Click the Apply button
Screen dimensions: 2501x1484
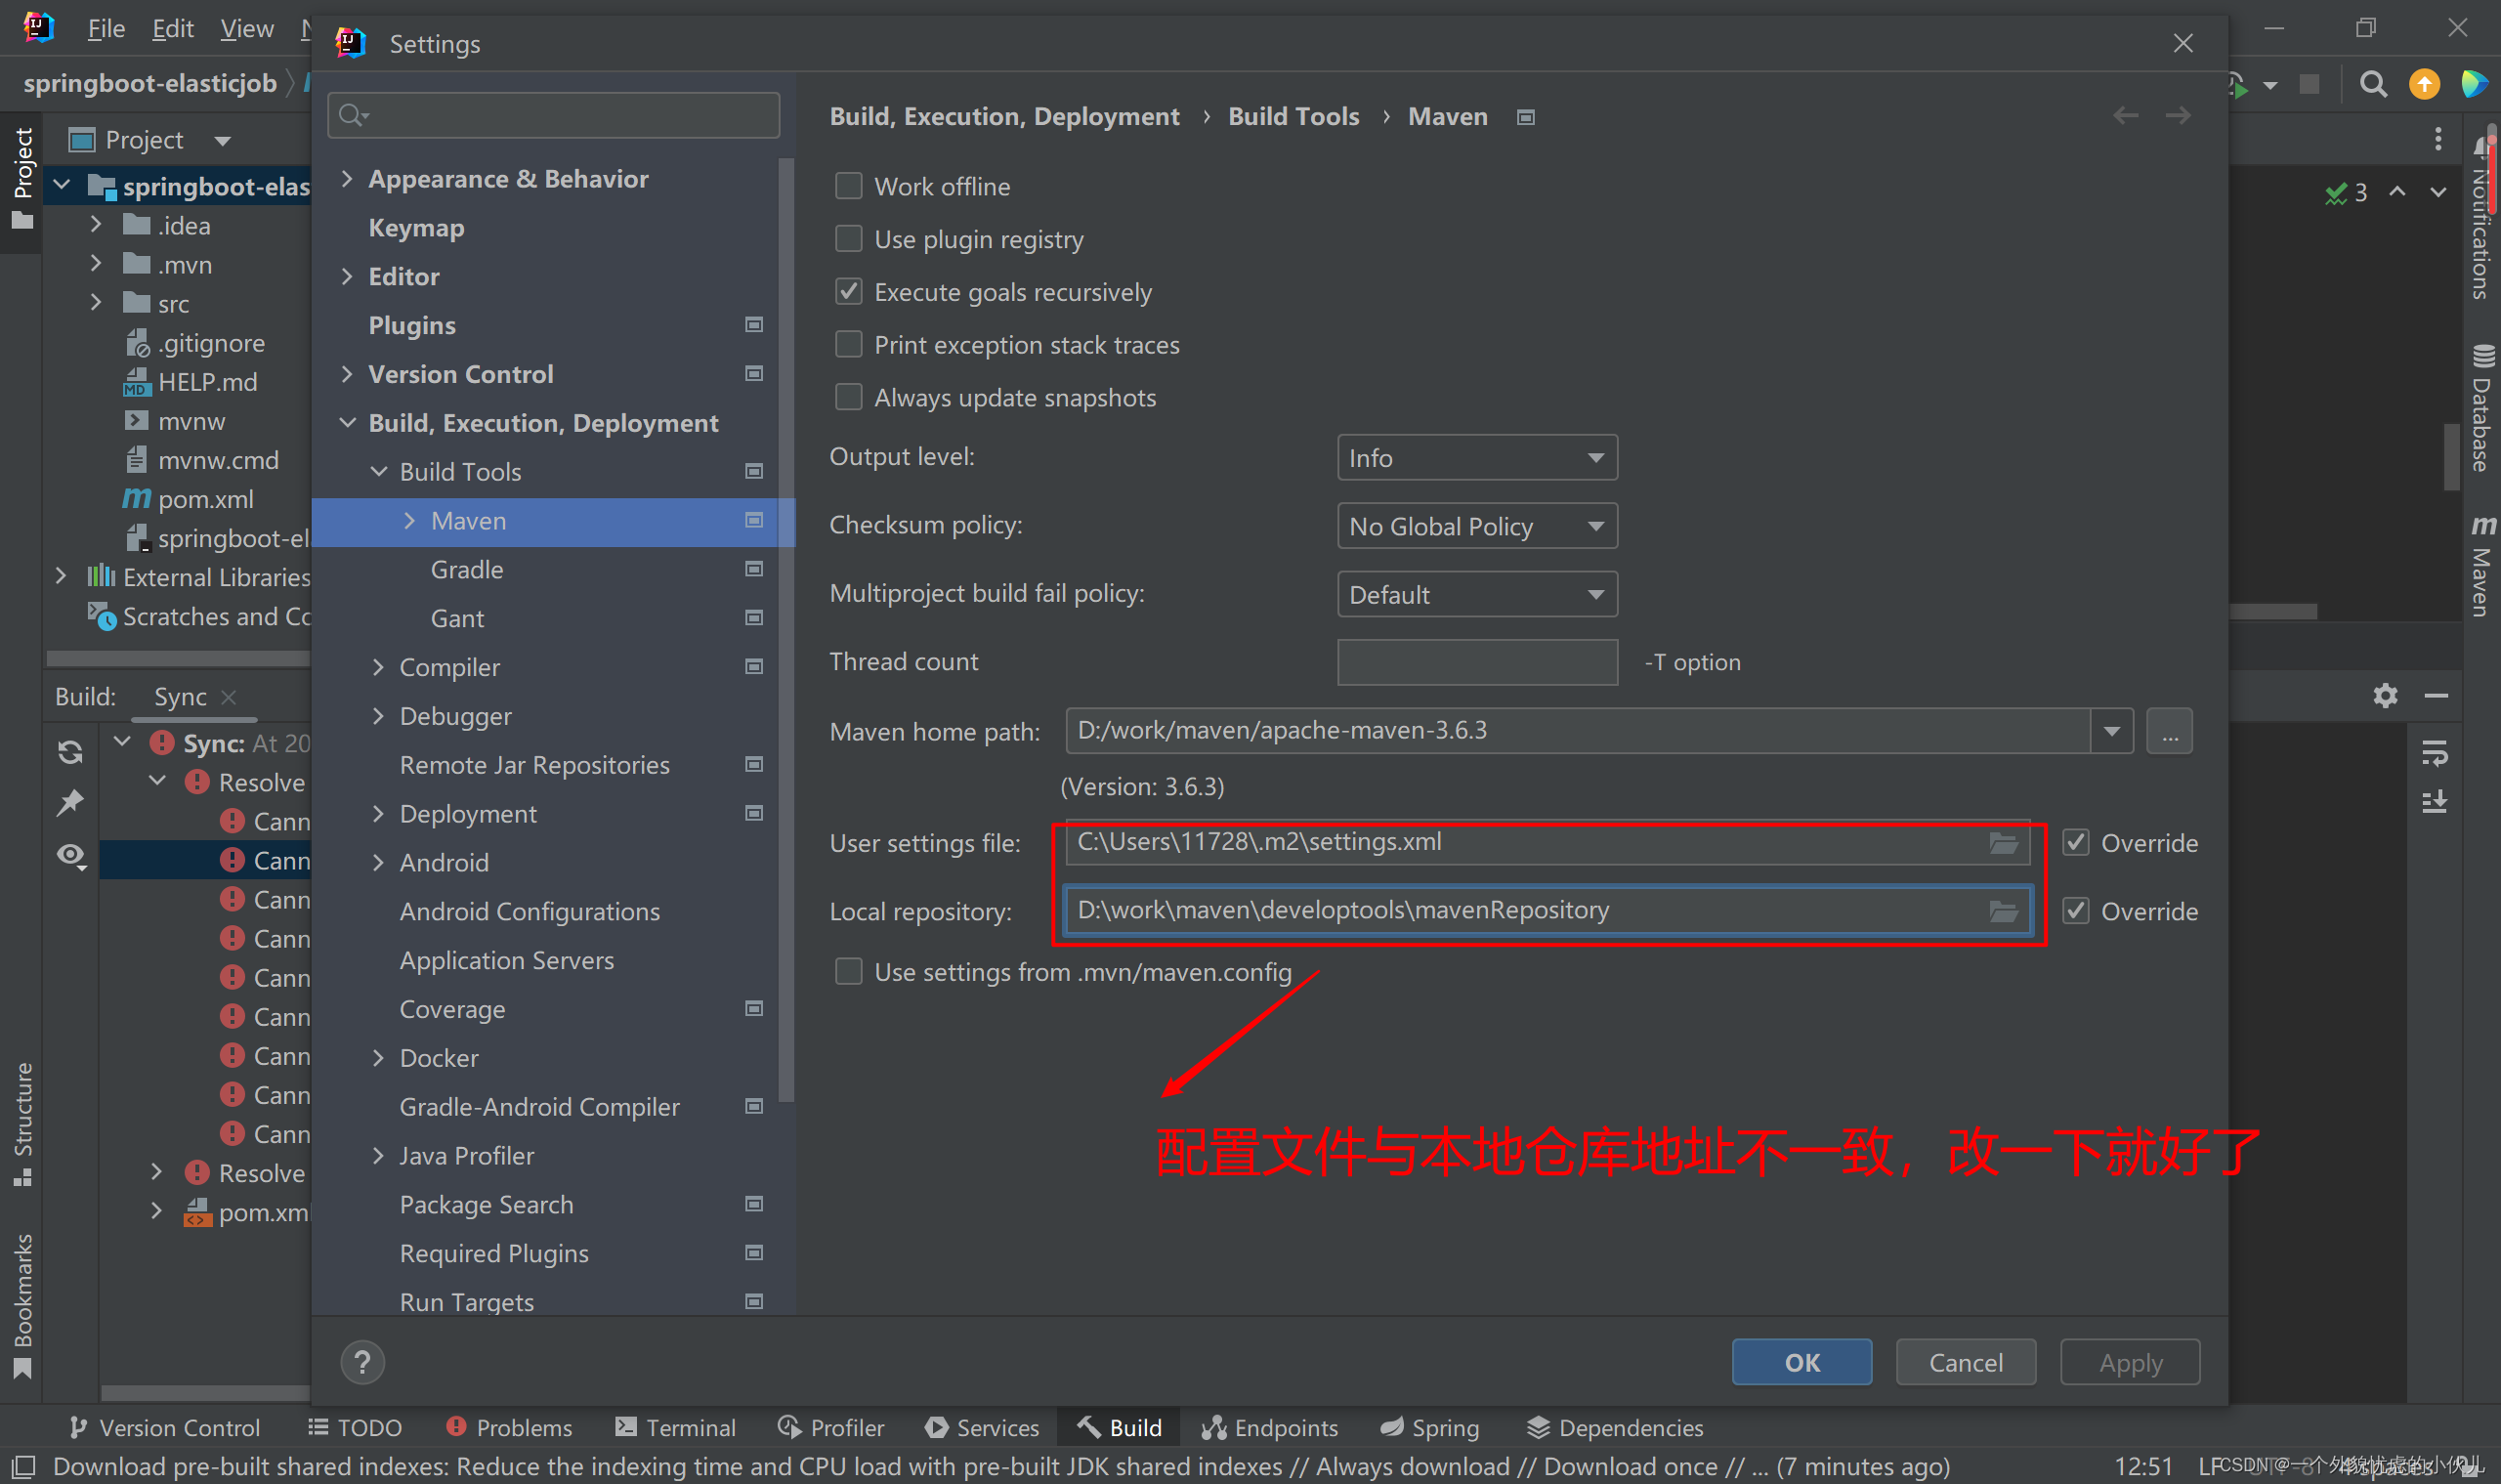2129,1362
